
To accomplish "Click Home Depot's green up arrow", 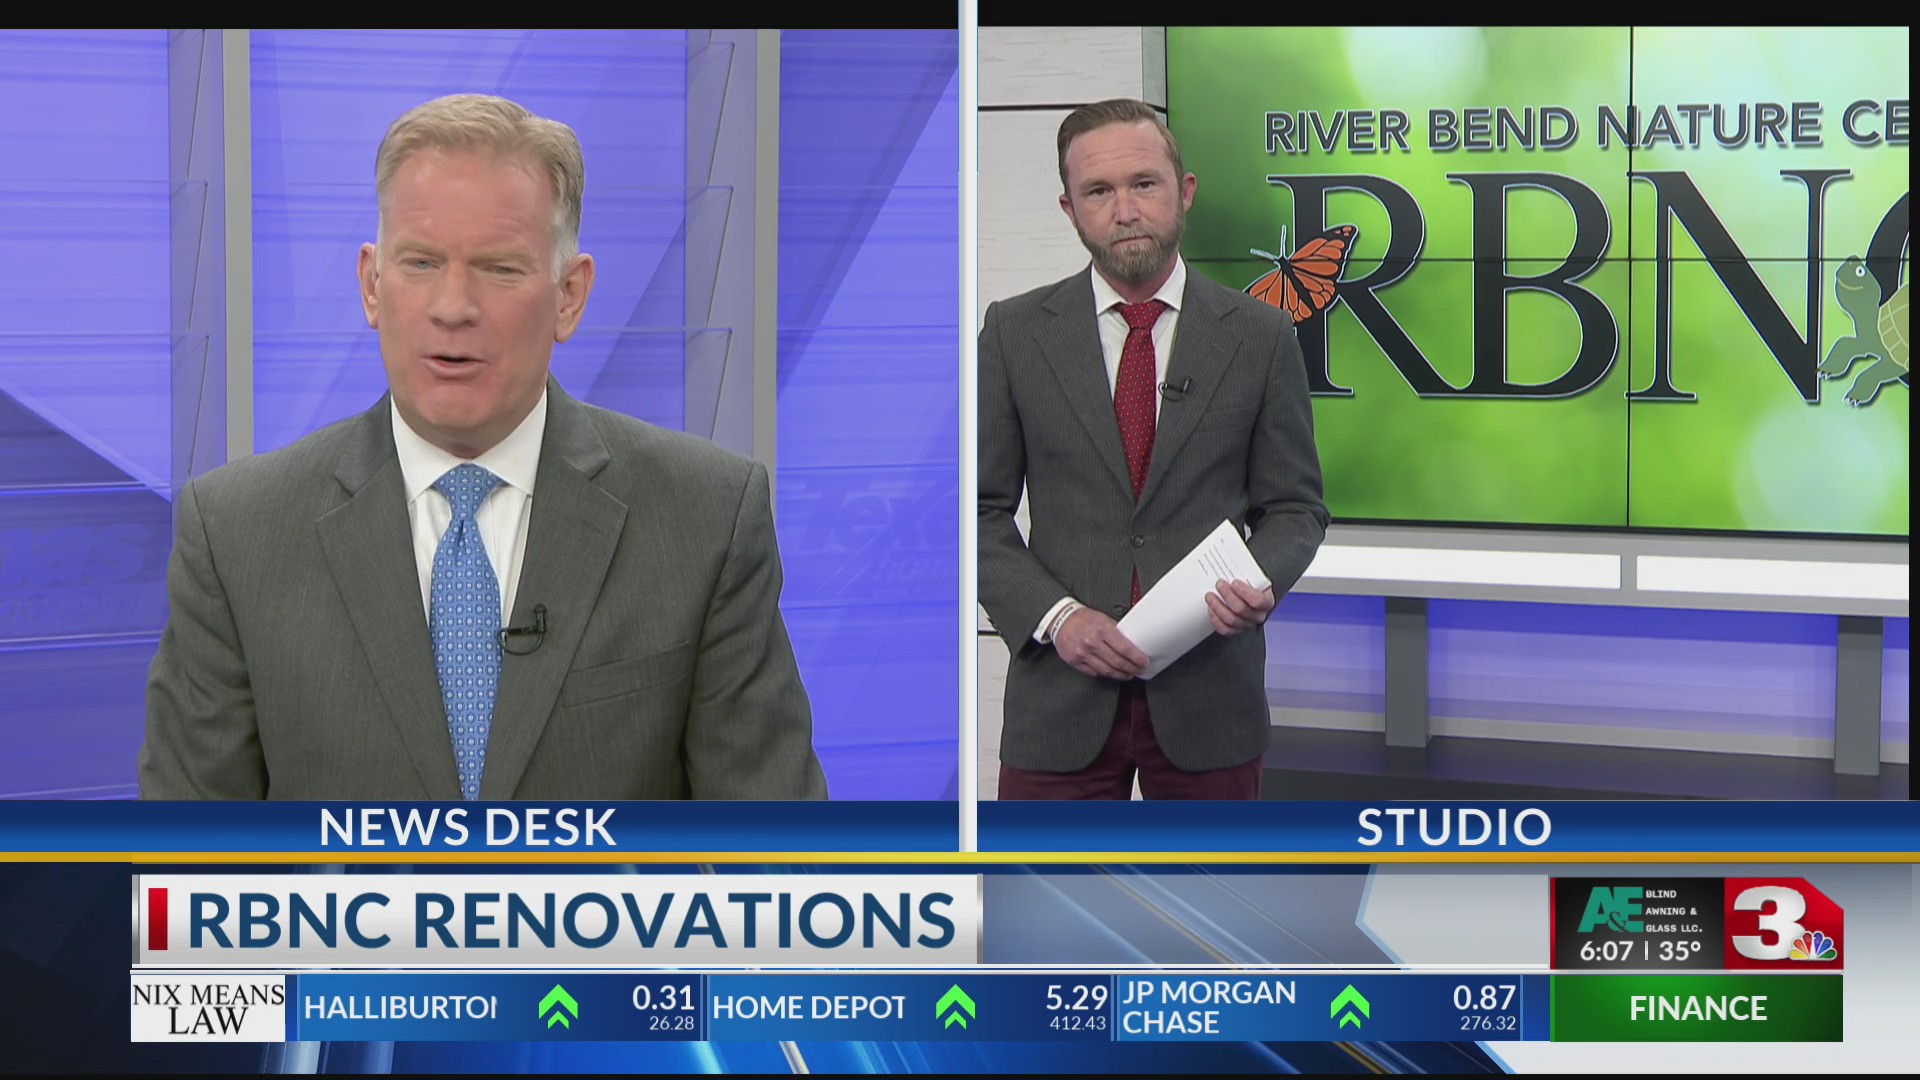I will 955,1008.
